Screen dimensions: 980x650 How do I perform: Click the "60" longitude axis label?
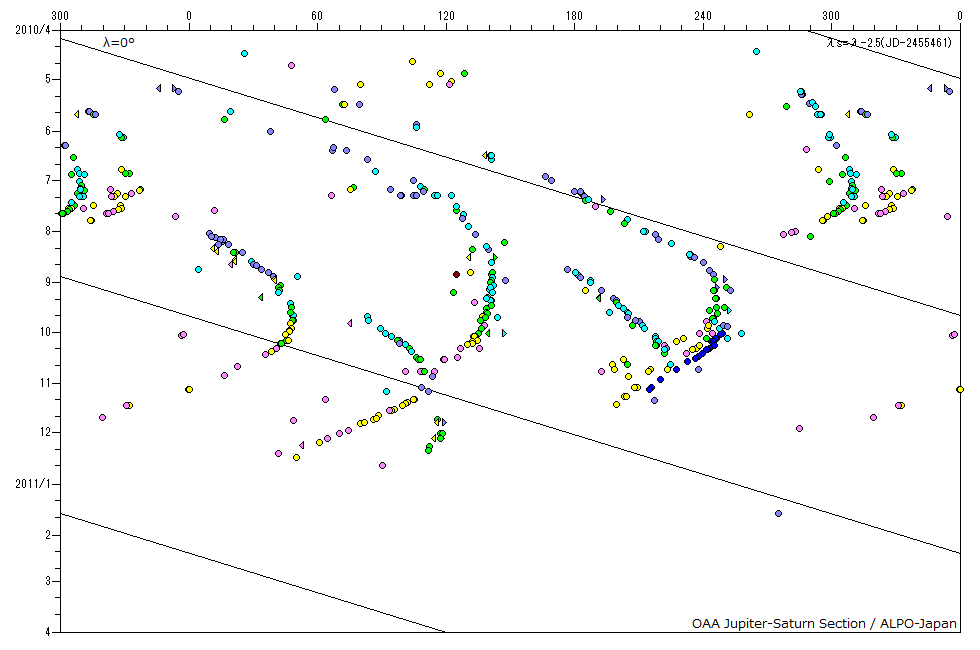coord(317,16)
